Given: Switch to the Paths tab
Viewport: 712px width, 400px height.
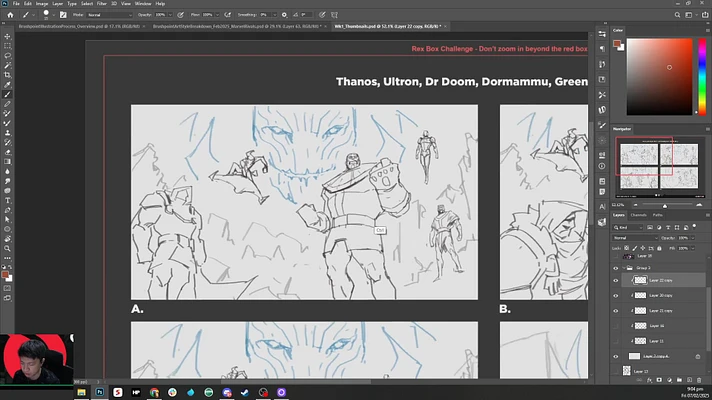Looking at the screenshot, I should click(658, 215).
